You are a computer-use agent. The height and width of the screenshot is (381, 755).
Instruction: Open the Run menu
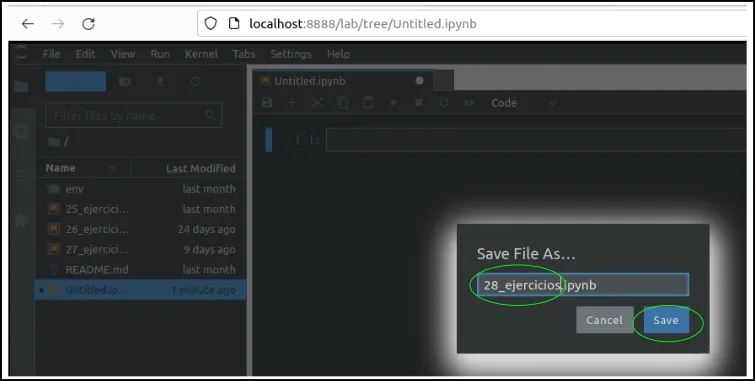click(x=160, y=54)
